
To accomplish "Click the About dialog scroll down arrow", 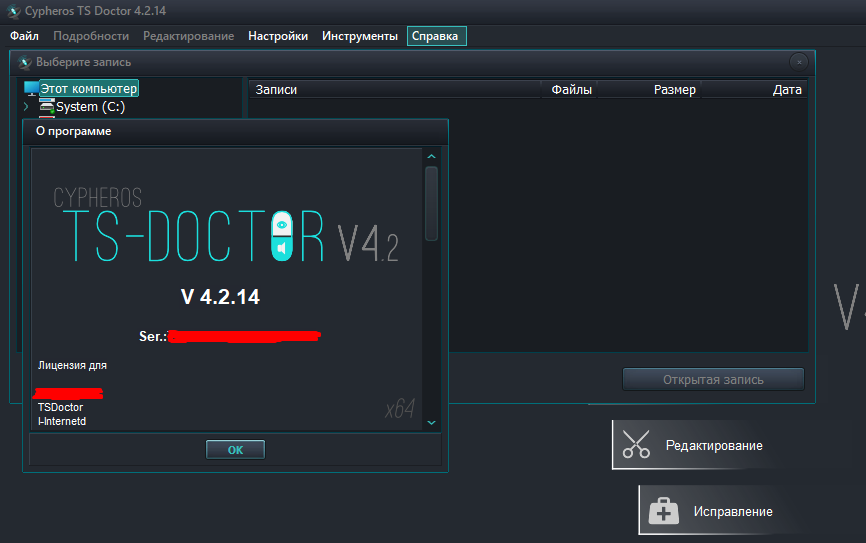I will (431, 423).
